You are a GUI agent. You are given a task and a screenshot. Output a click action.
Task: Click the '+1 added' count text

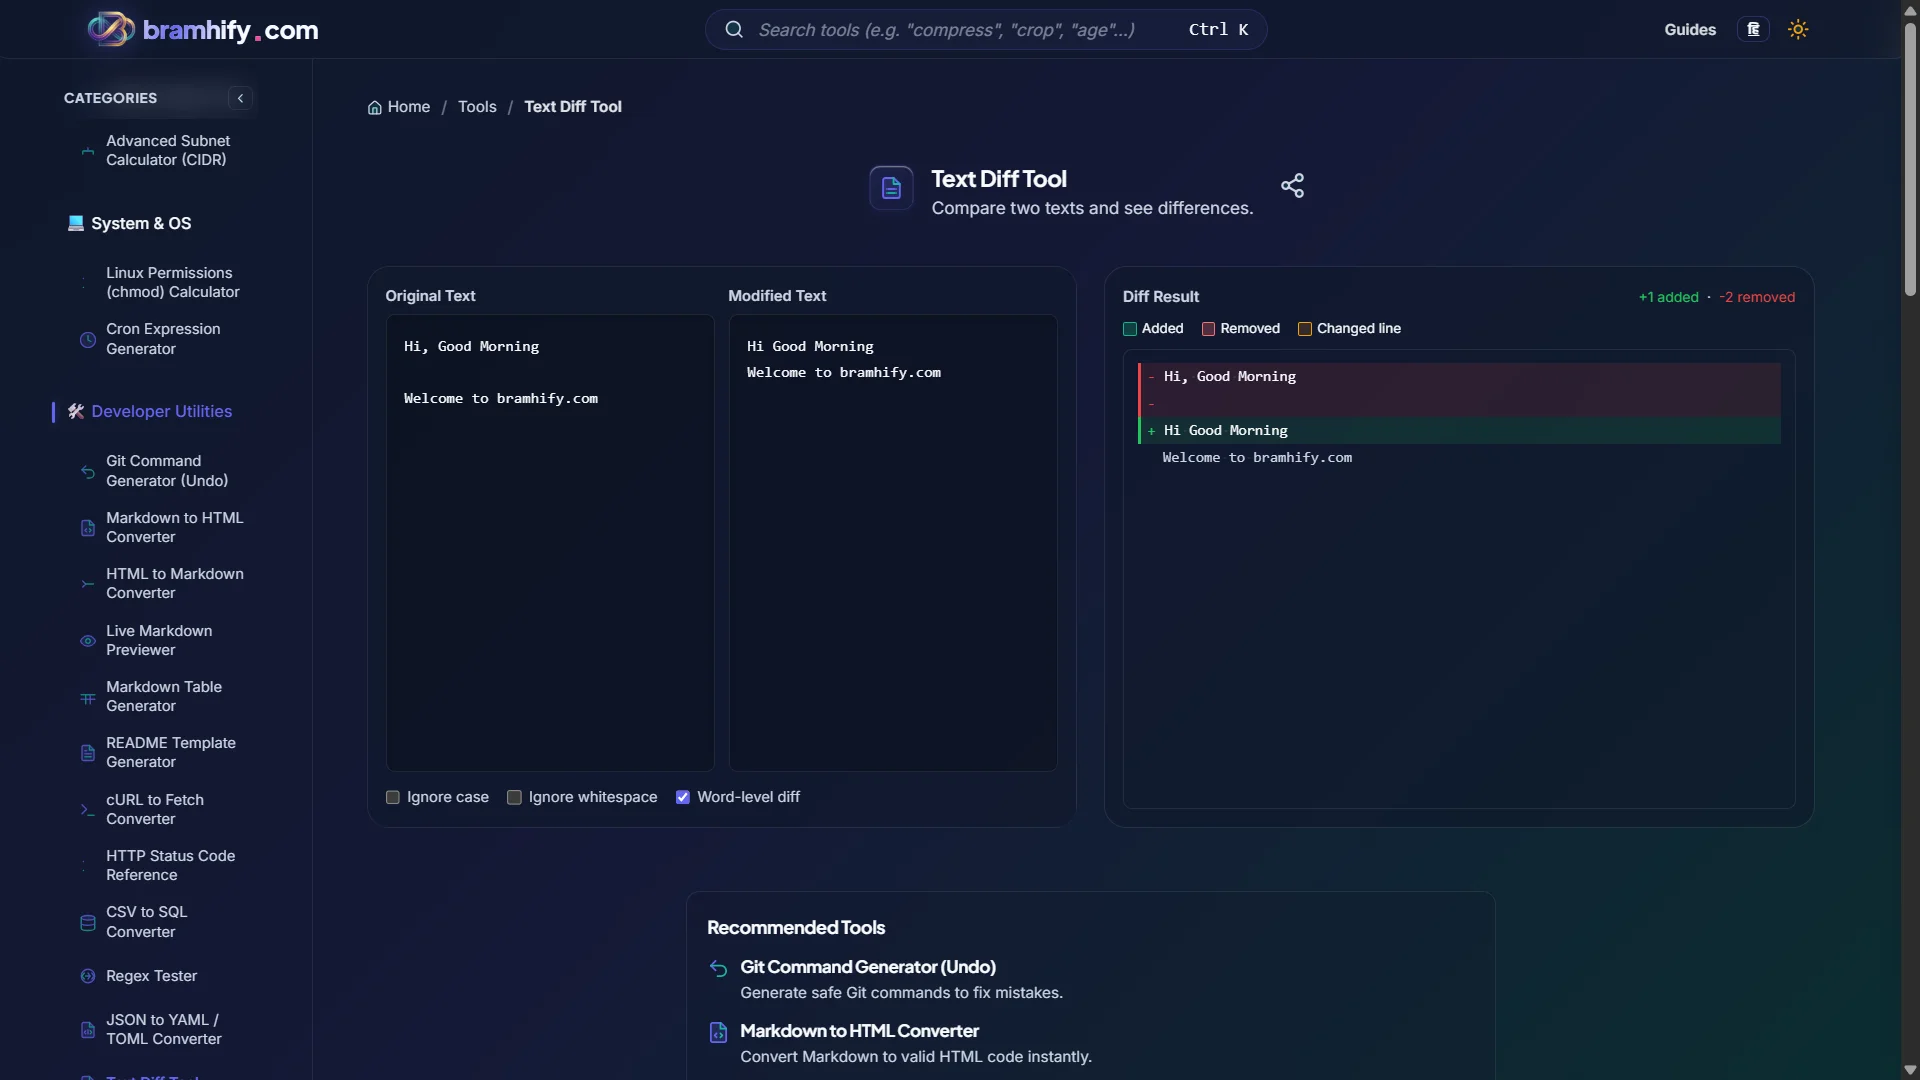[1668, 297]
